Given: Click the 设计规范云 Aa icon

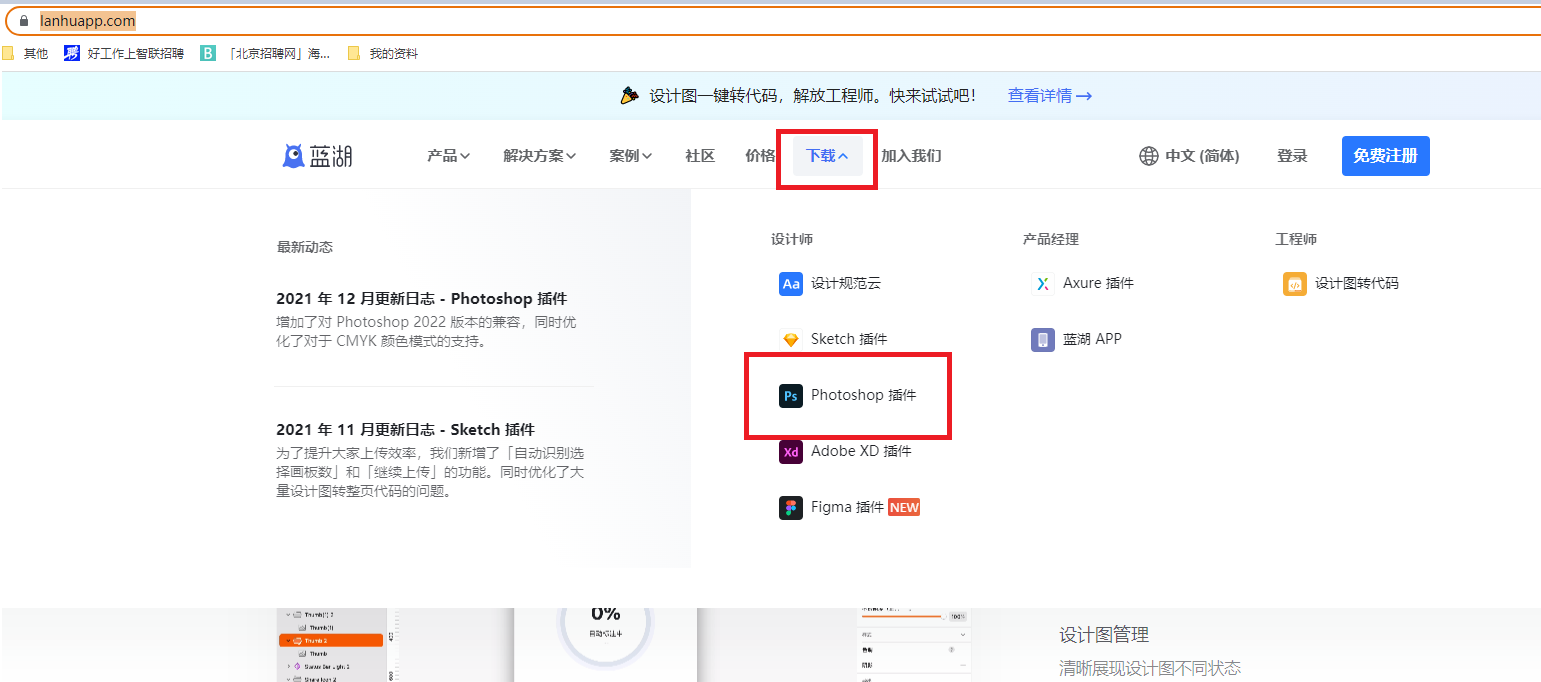Looking at the screenshot, I should [791, 284].
